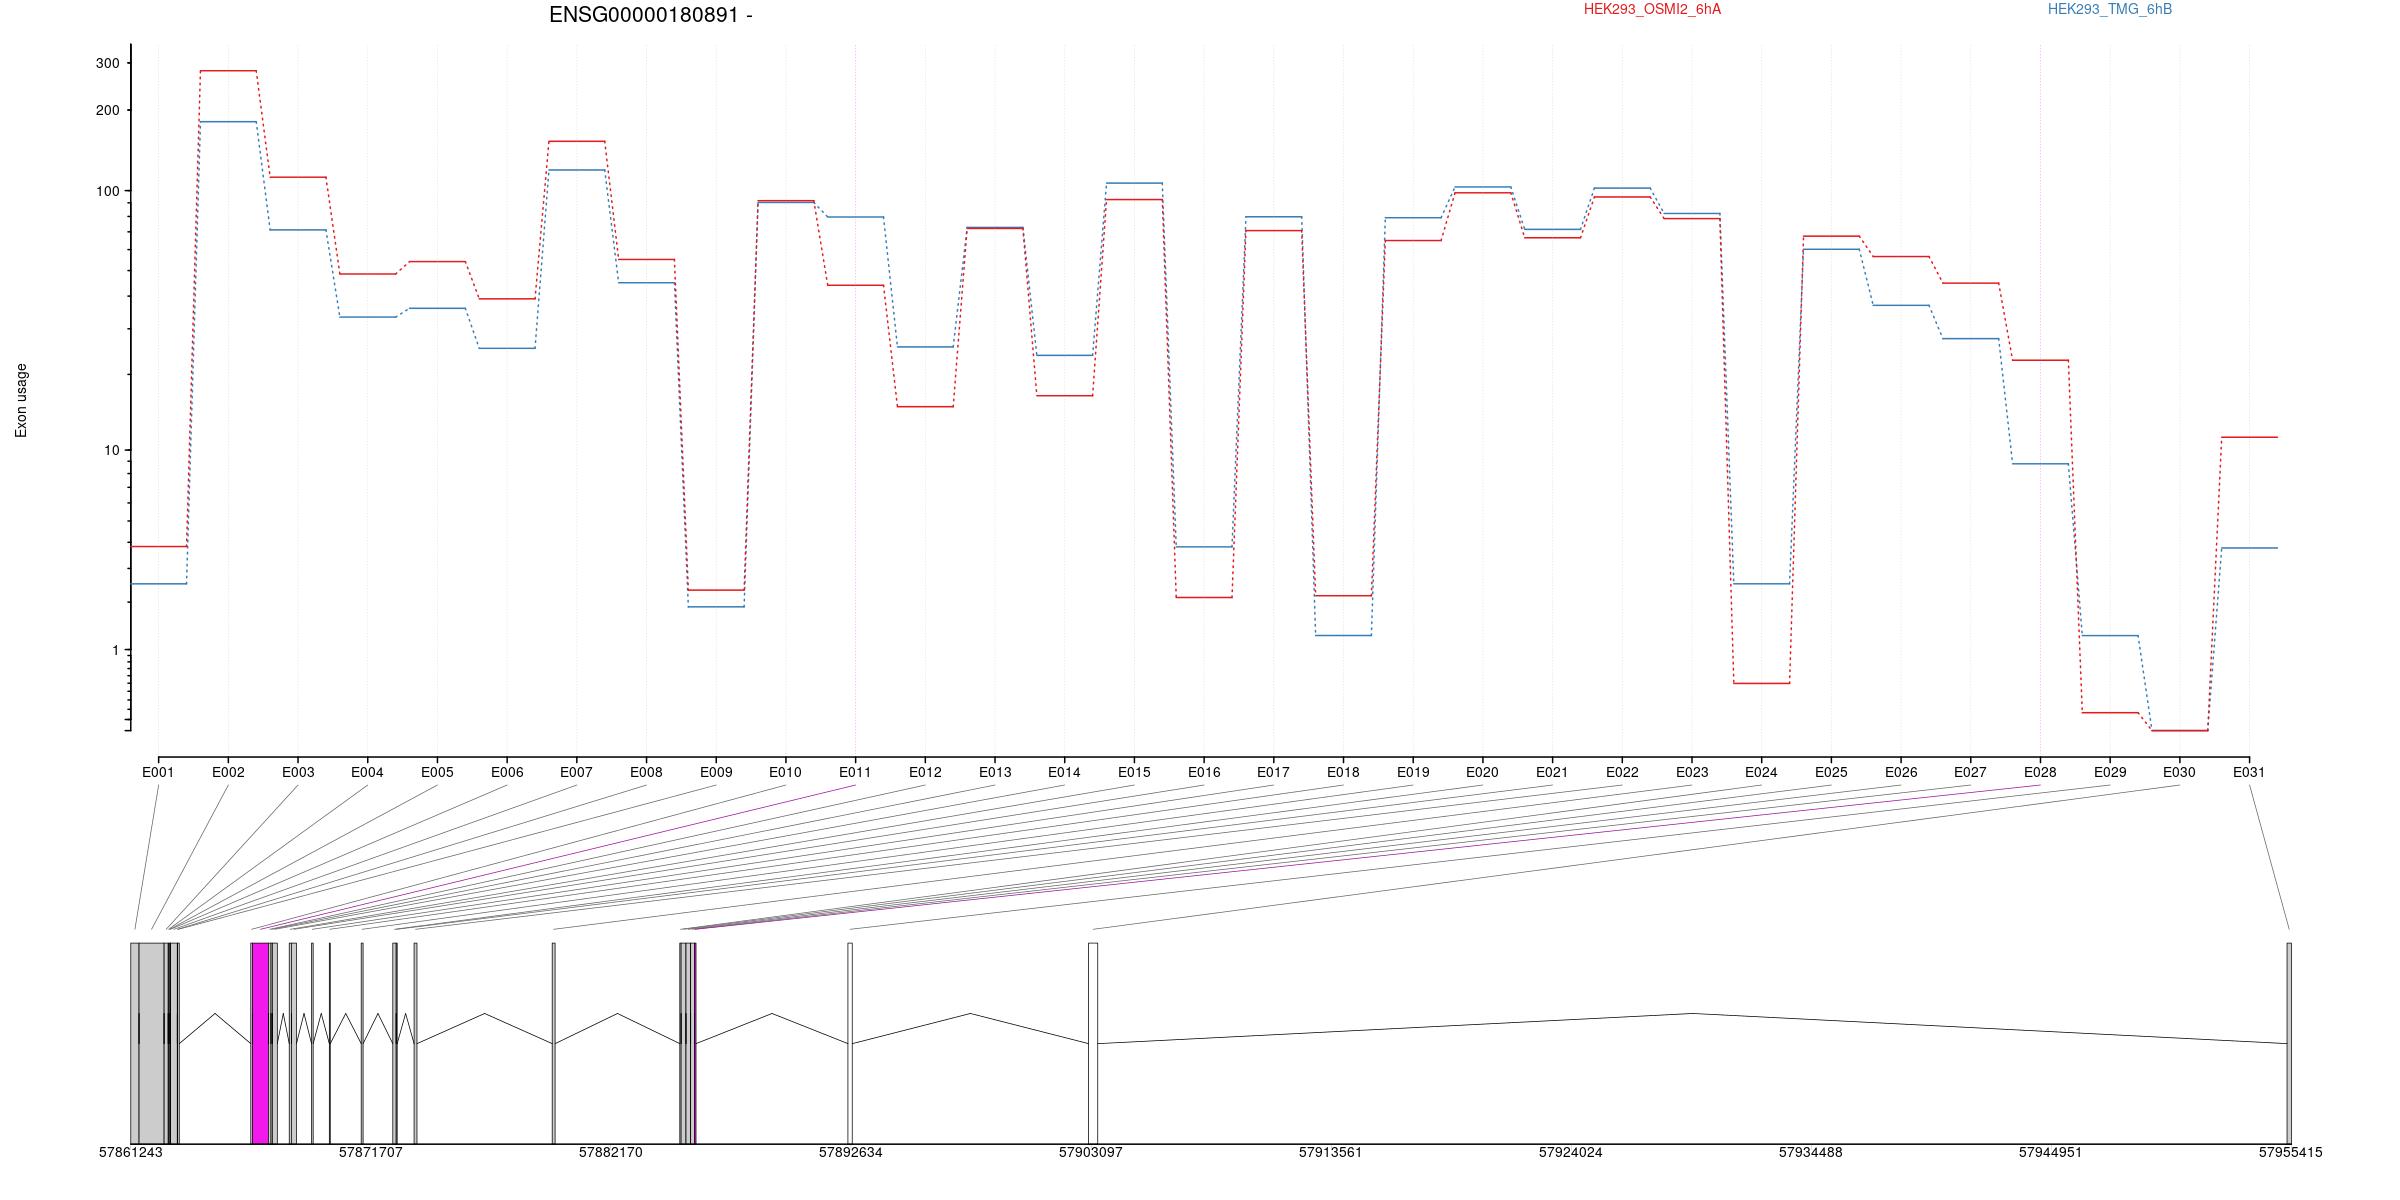2400x1200 pixels.
Task: Click exon label E006
Action: tap(507, 772)
